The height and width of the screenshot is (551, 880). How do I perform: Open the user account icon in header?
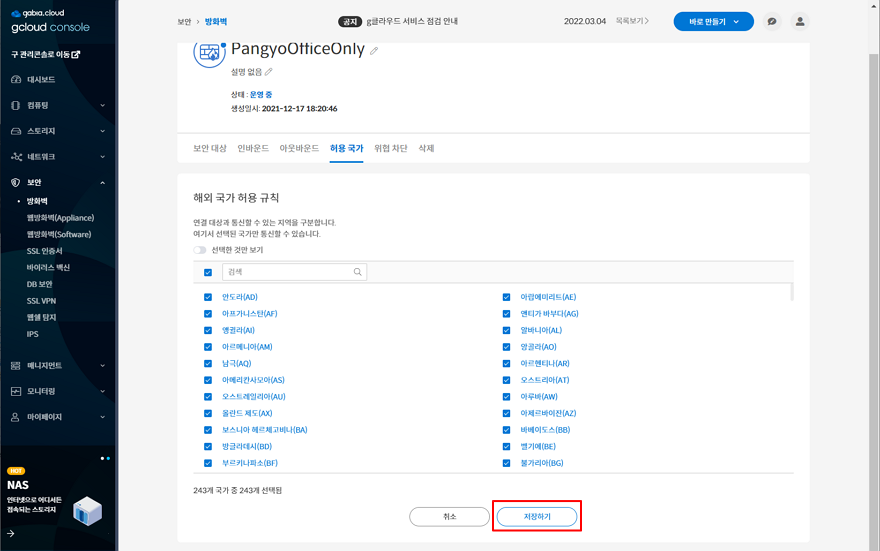tap(800, 21)
